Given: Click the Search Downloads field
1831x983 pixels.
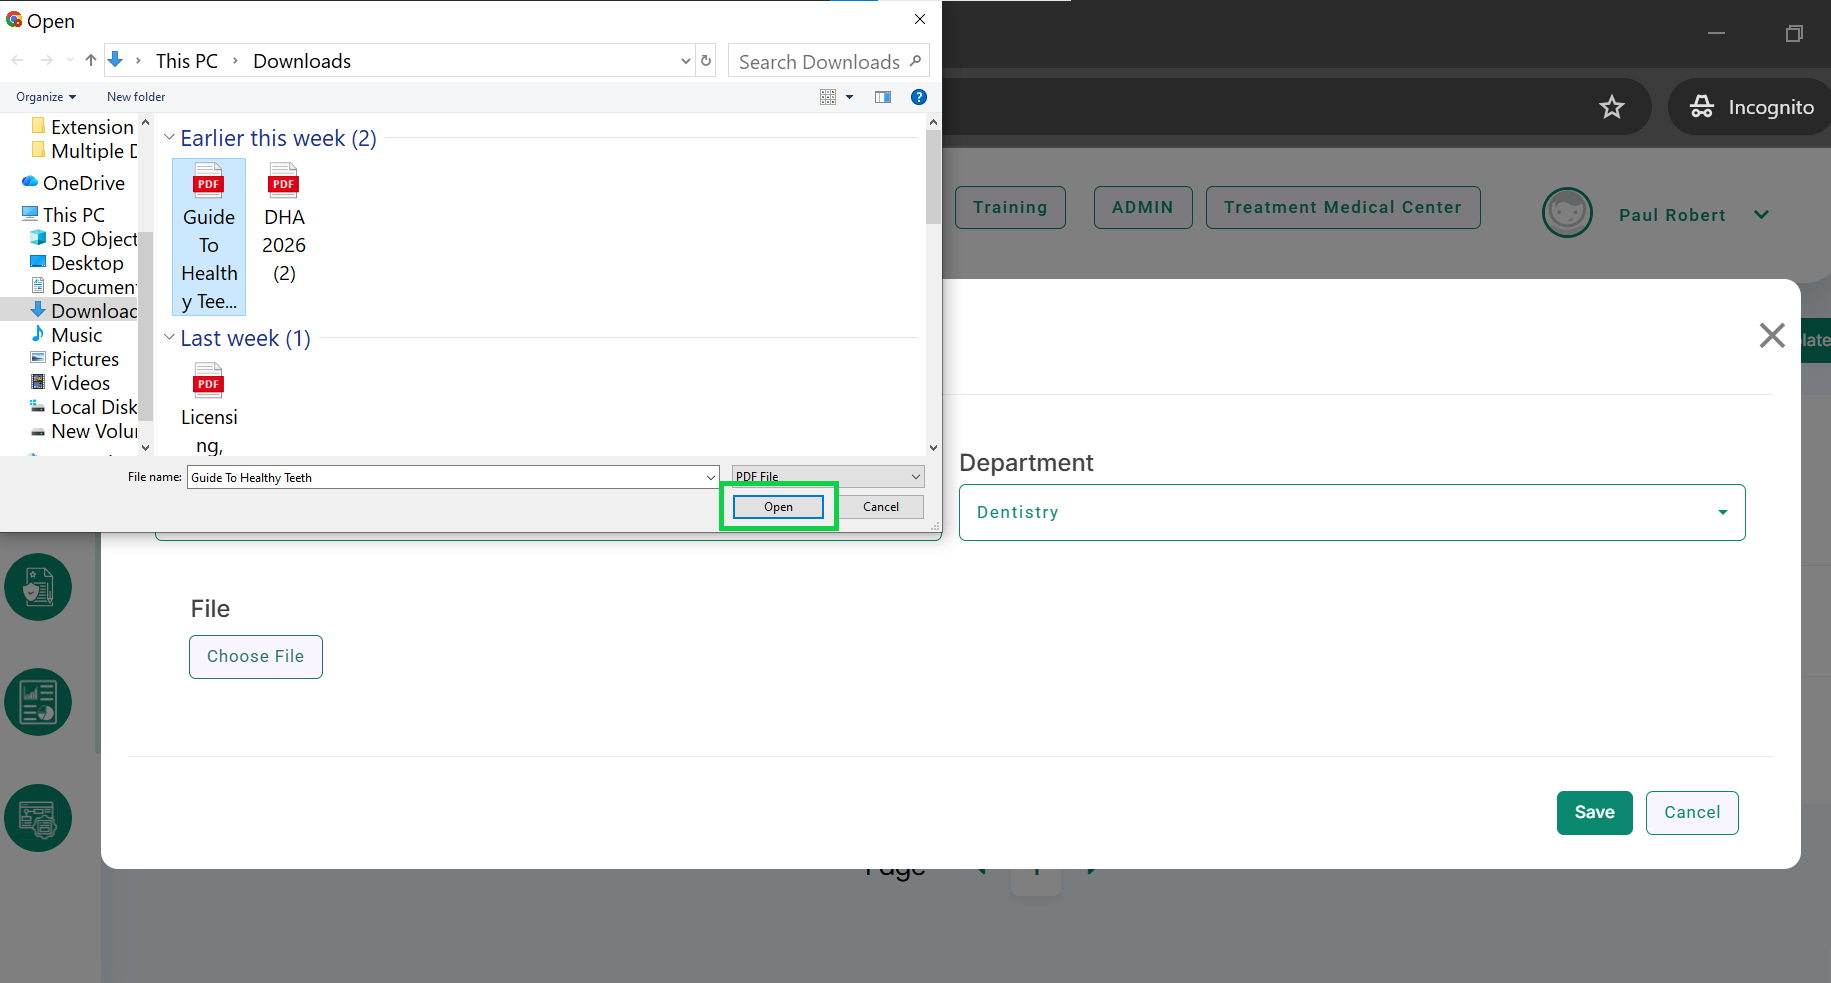Looking at the screenshot, I should [820, 62].
